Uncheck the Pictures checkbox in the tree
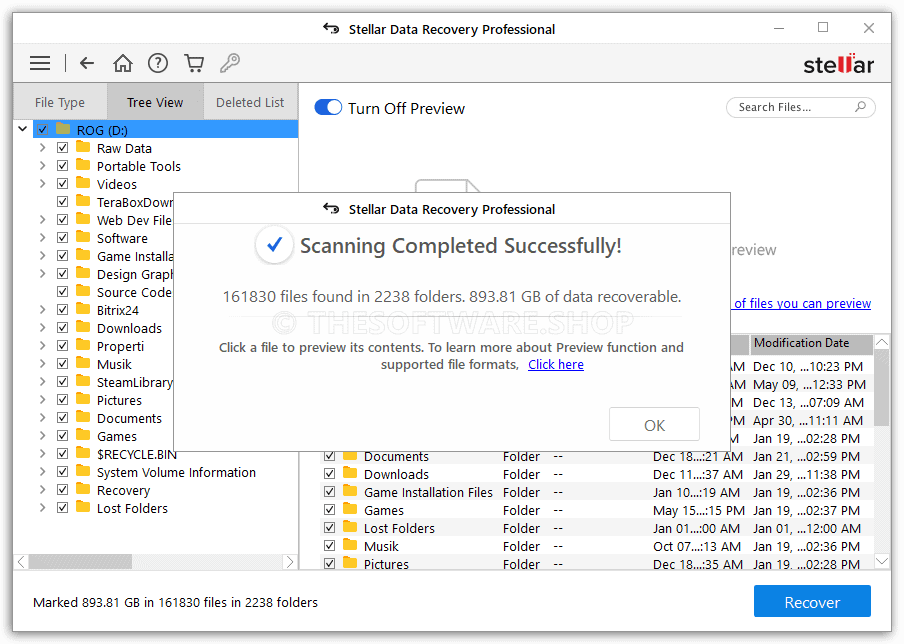Screen dimensions: 904x644 [x=63, y=400]
